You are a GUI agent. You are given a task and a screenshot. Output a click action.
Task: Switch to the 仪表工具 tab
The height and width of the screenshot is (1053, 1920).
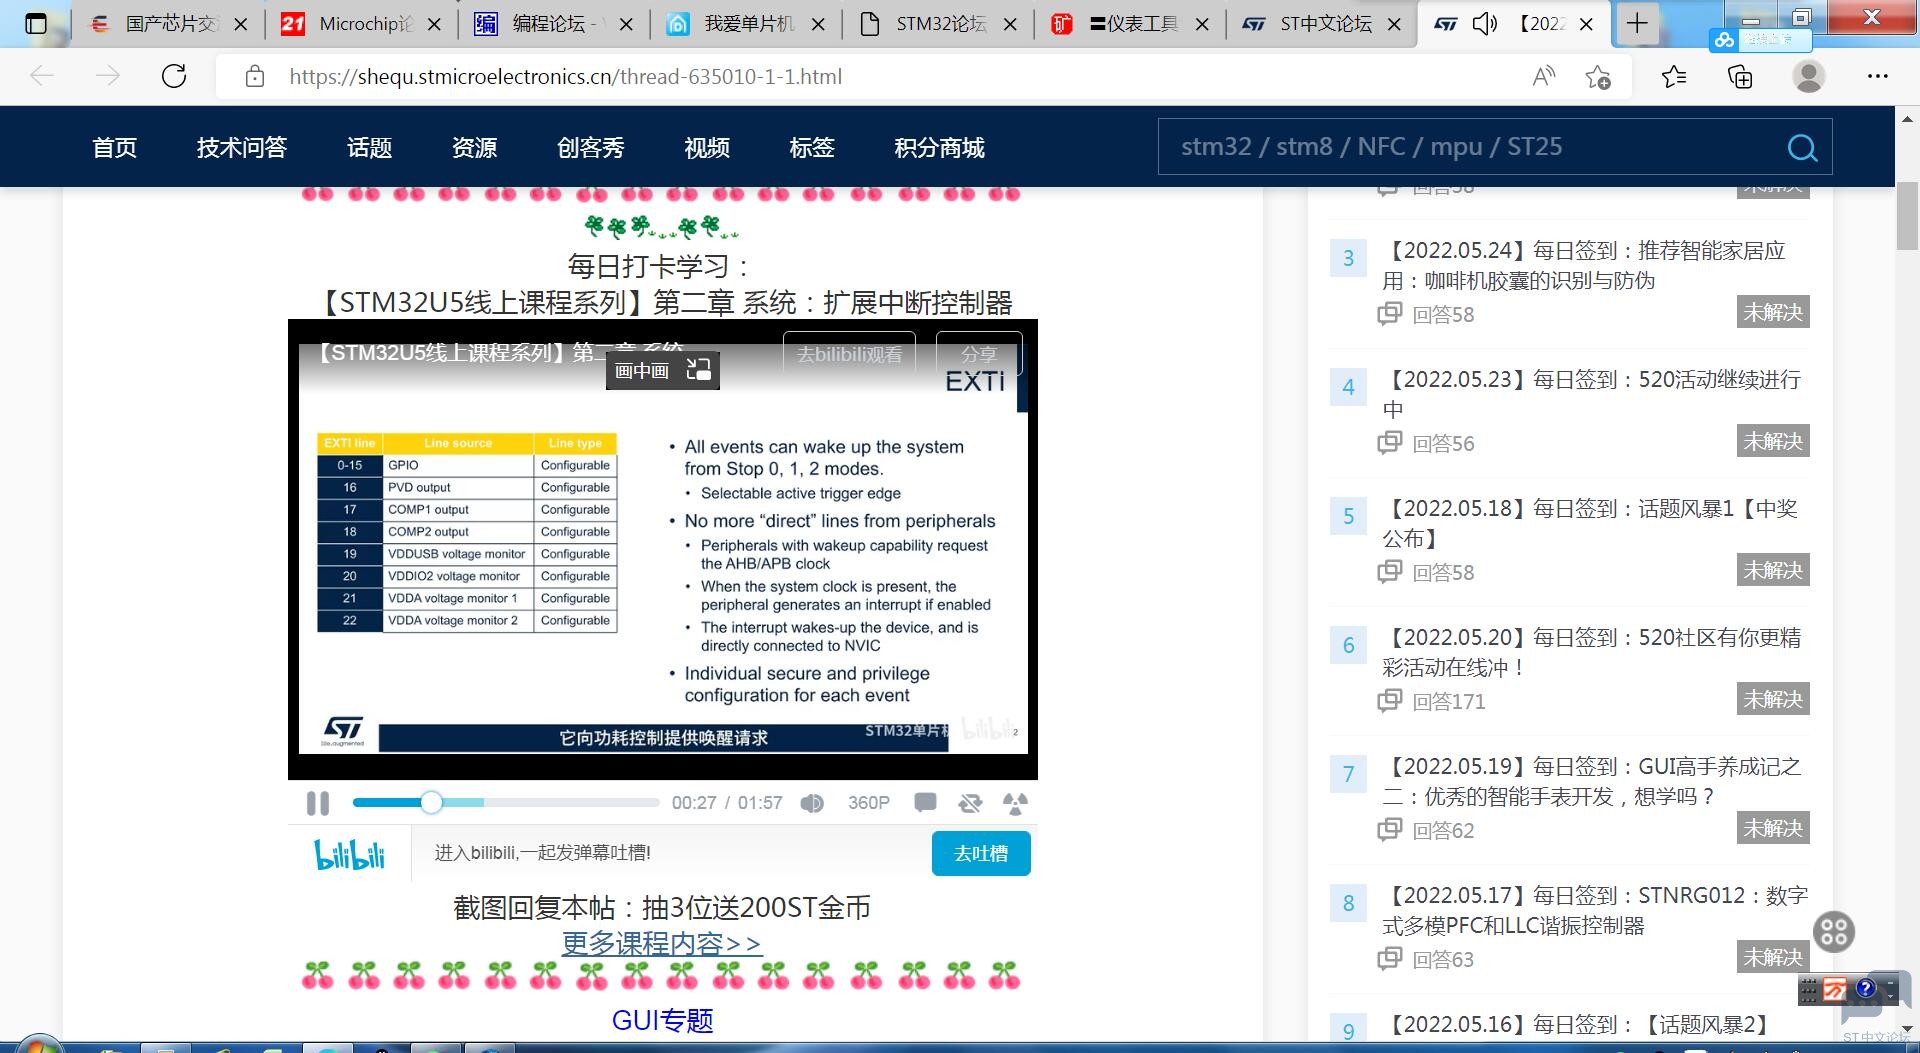click(x=1129, y=24)
